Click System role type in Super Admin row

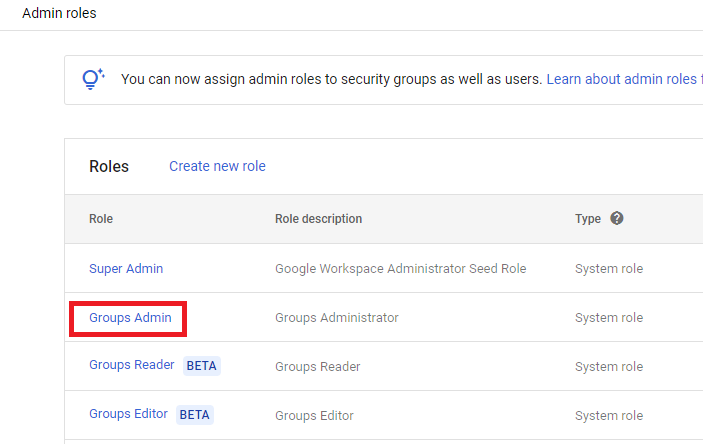[608, 269]
